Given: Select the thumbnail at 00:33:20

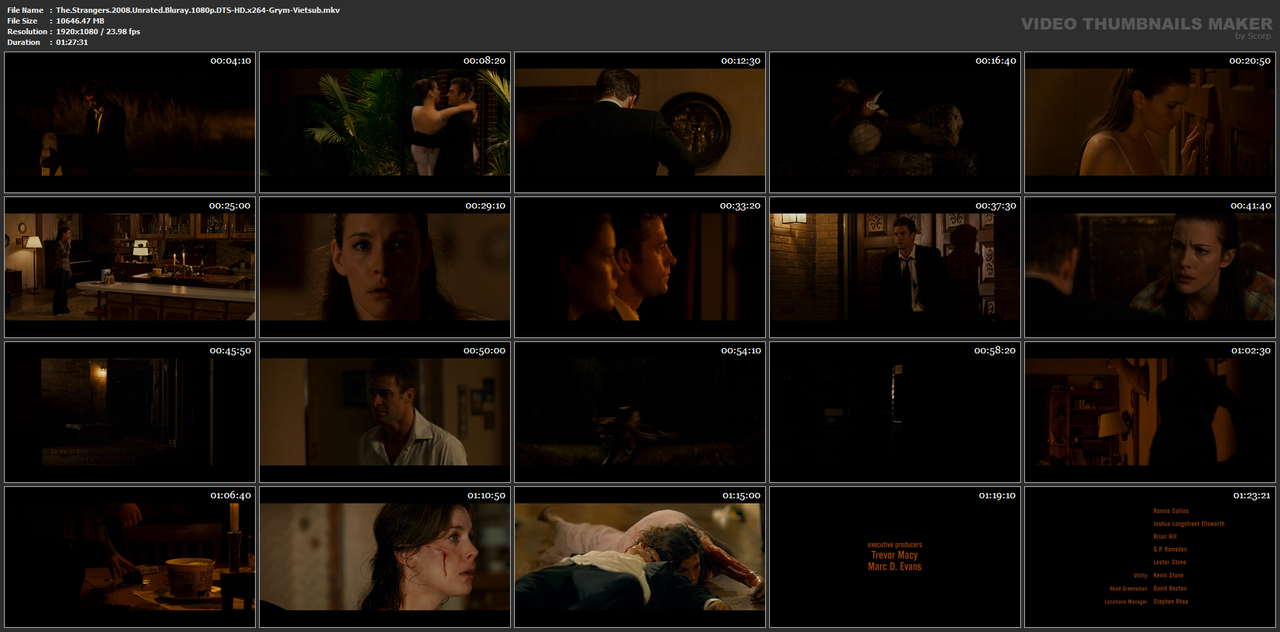Looking at the screenshot, I should (x=640, y=267).
